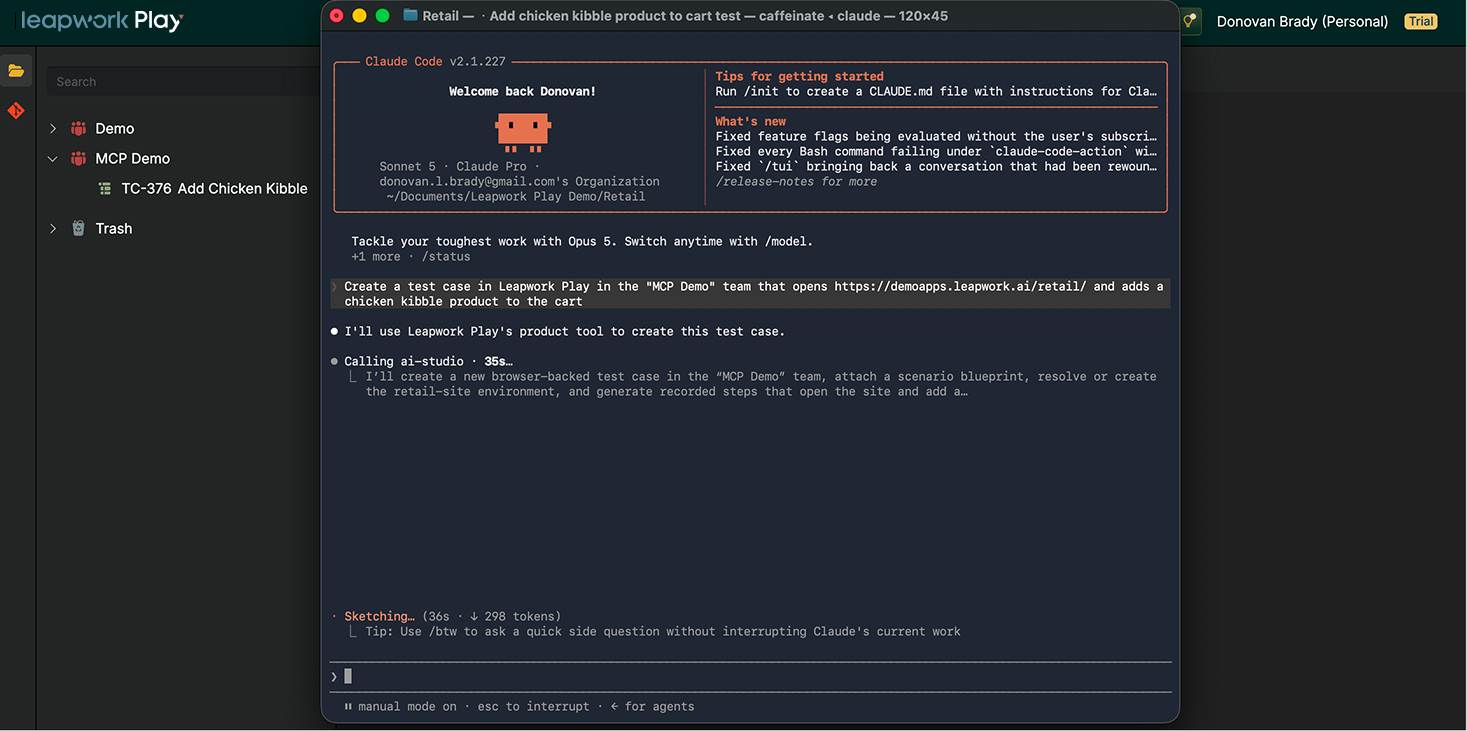Click the "Fixed every Bash command failing" note
1467x731 pixels.
click(x=936, y=151)
